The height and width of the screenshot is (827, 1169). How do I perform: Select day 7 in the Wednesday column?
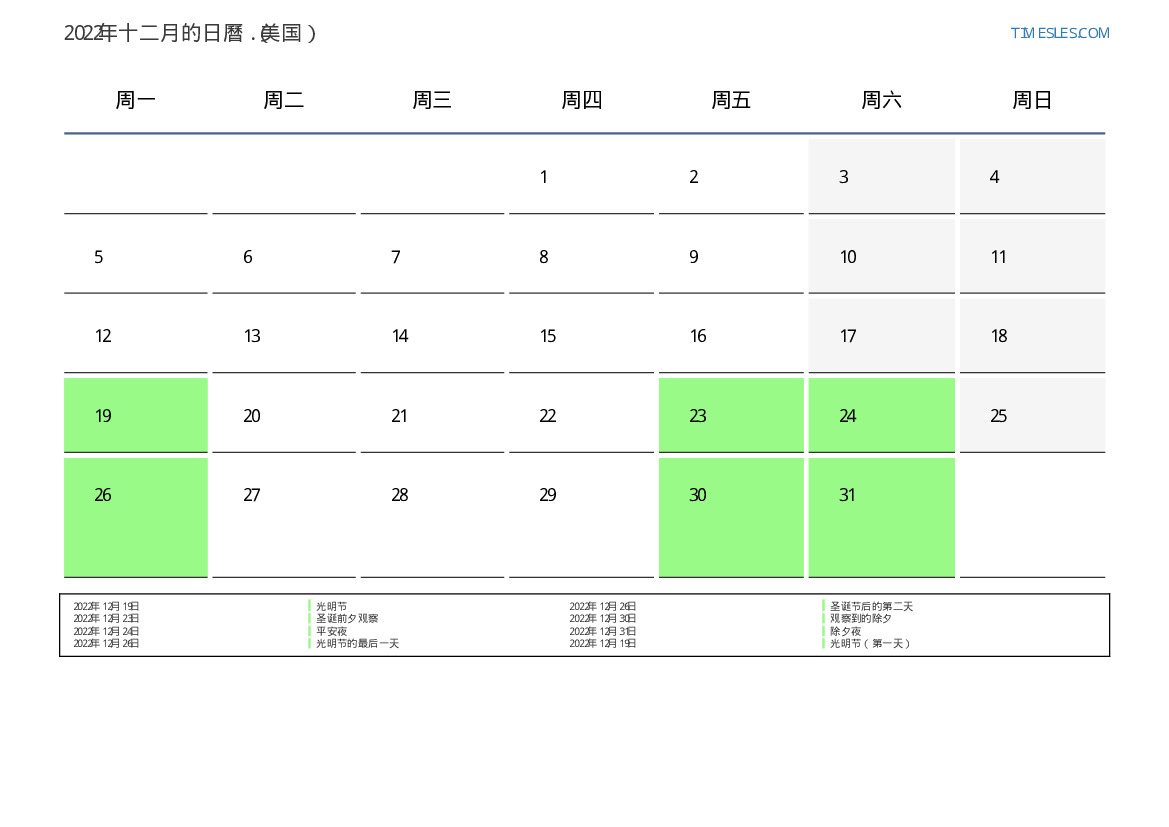(x=432, y=257)
